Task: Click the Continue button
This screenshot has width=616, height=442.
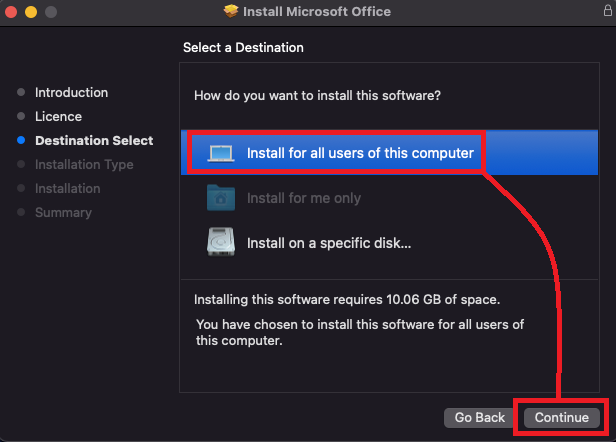Action: (x=561, y=418)
